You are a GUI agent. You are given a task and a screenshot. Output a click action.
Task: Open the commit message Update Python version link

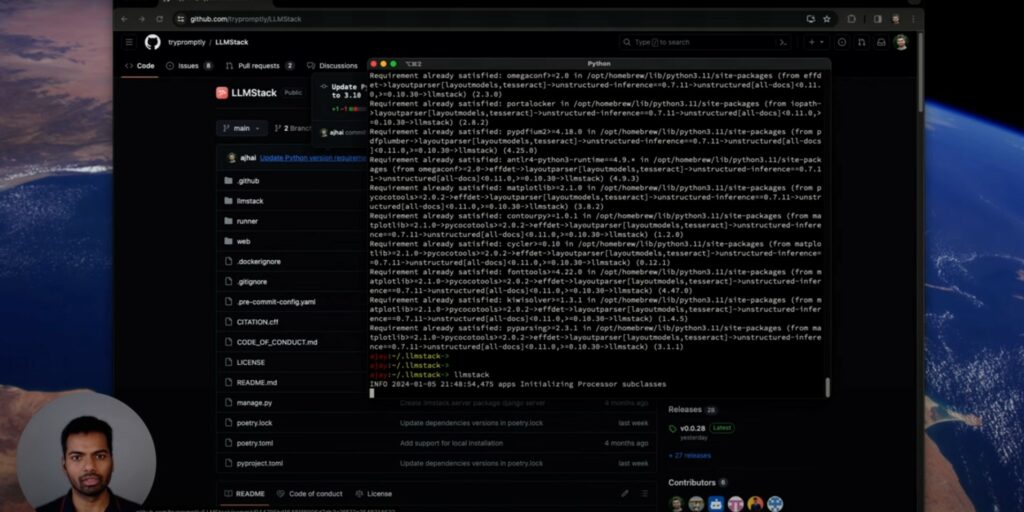click(312, 158)
